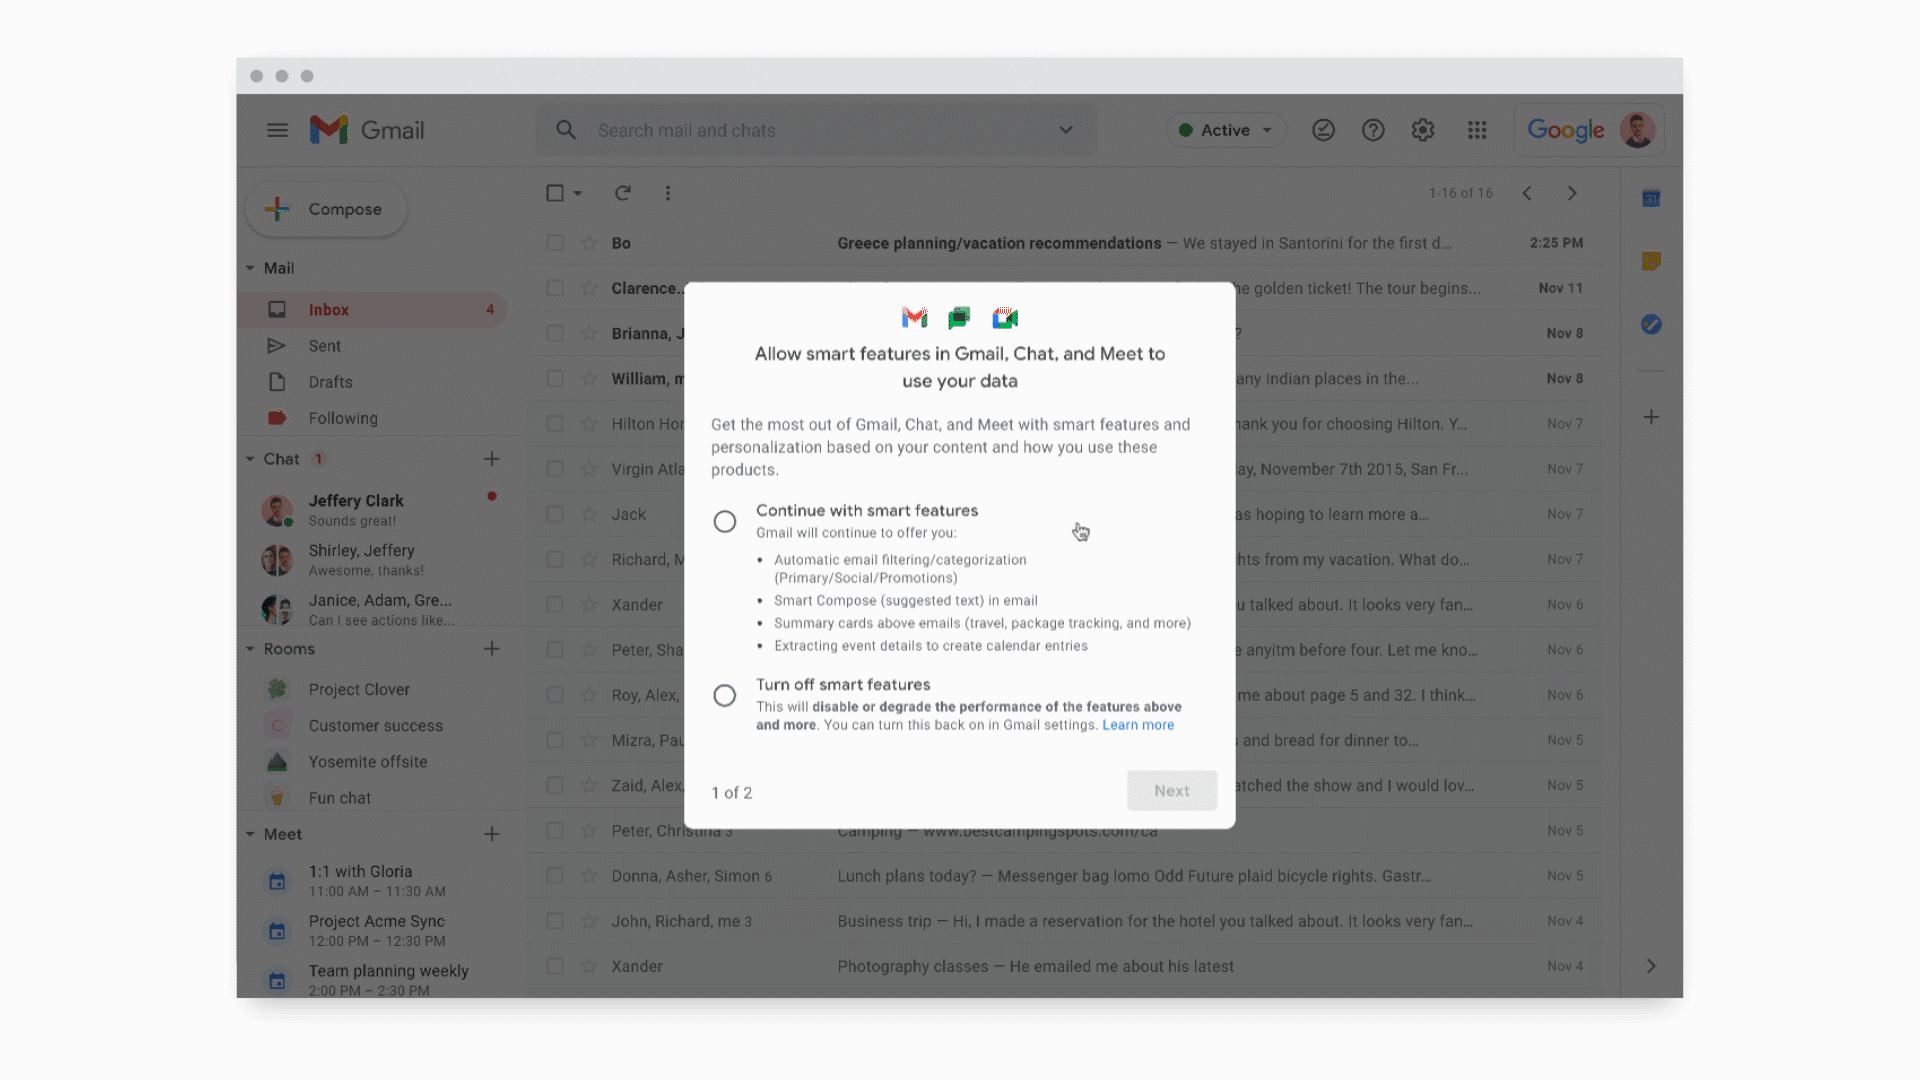Open Chat section in sidebar
The height and width of the screenshot is (1080, 1920).
(281, 458)
